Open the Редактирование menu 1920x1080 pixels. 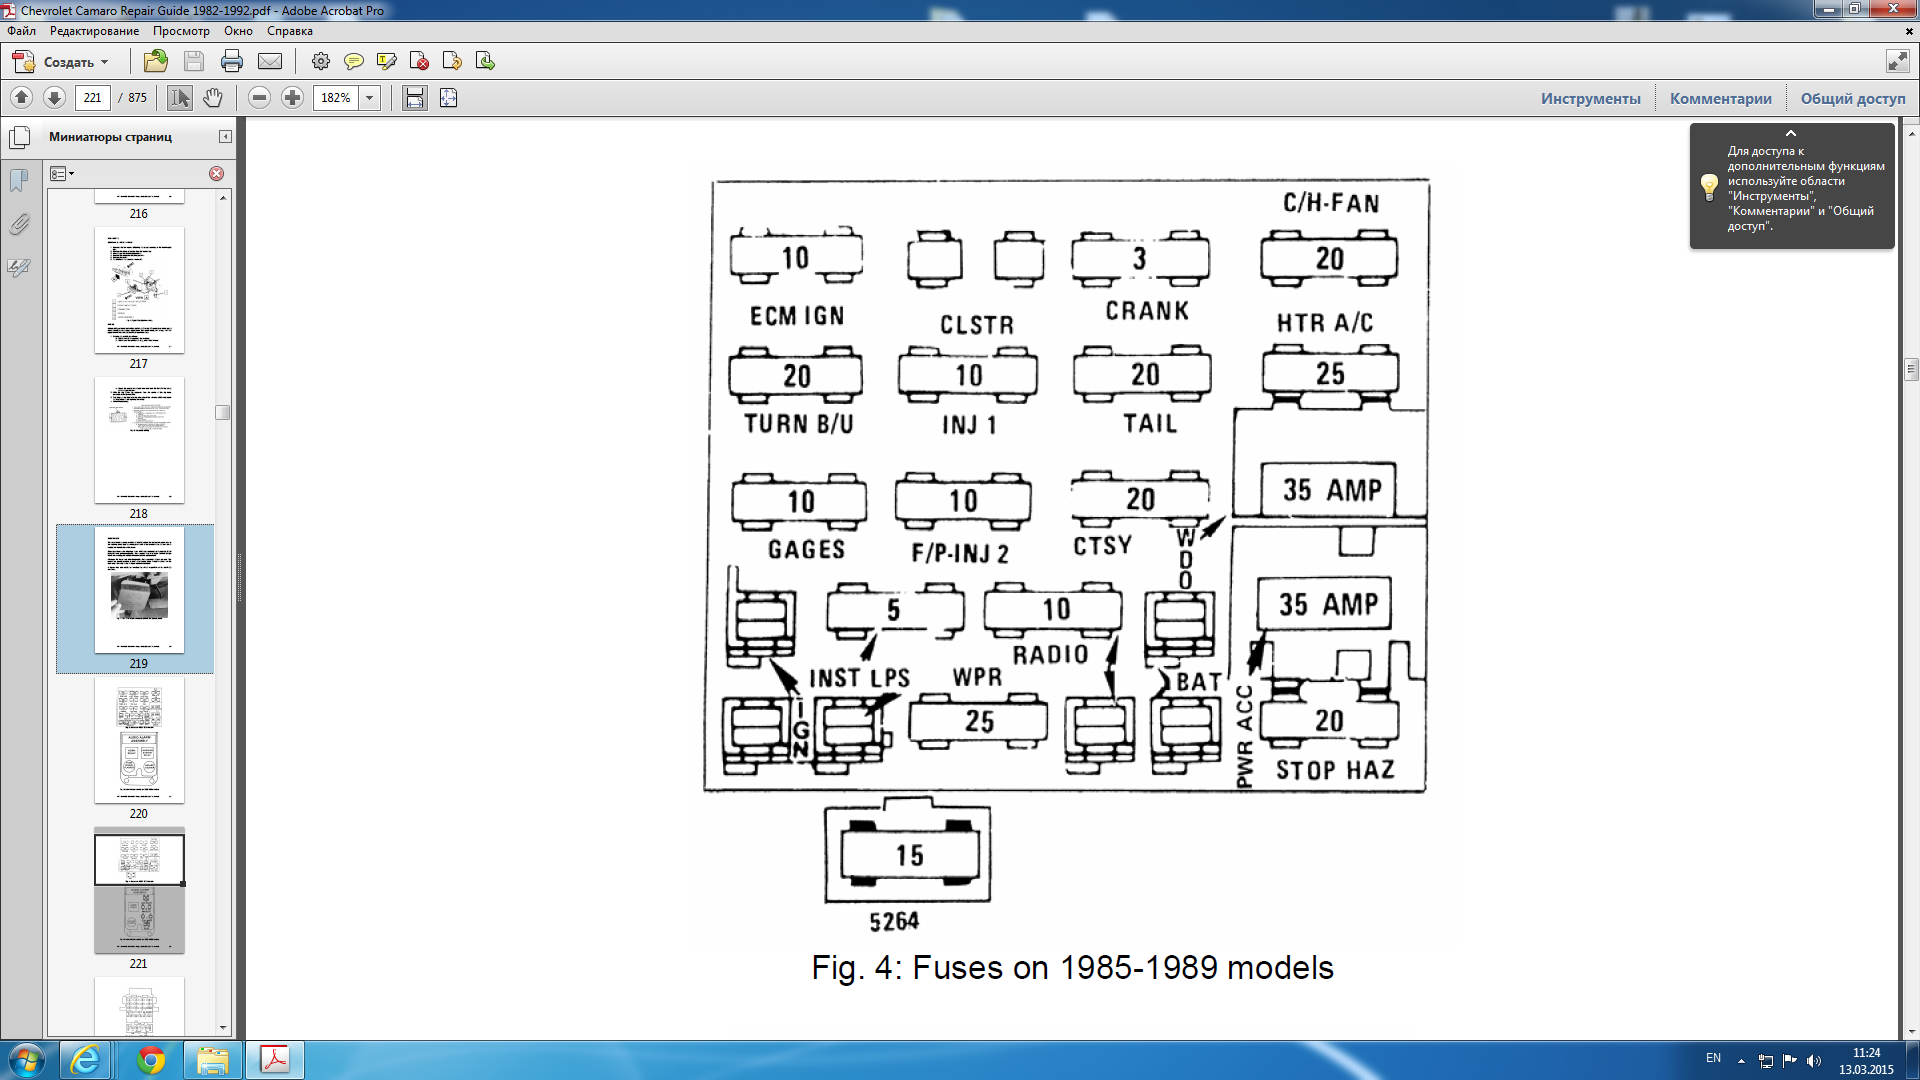[x=94, y=31]
